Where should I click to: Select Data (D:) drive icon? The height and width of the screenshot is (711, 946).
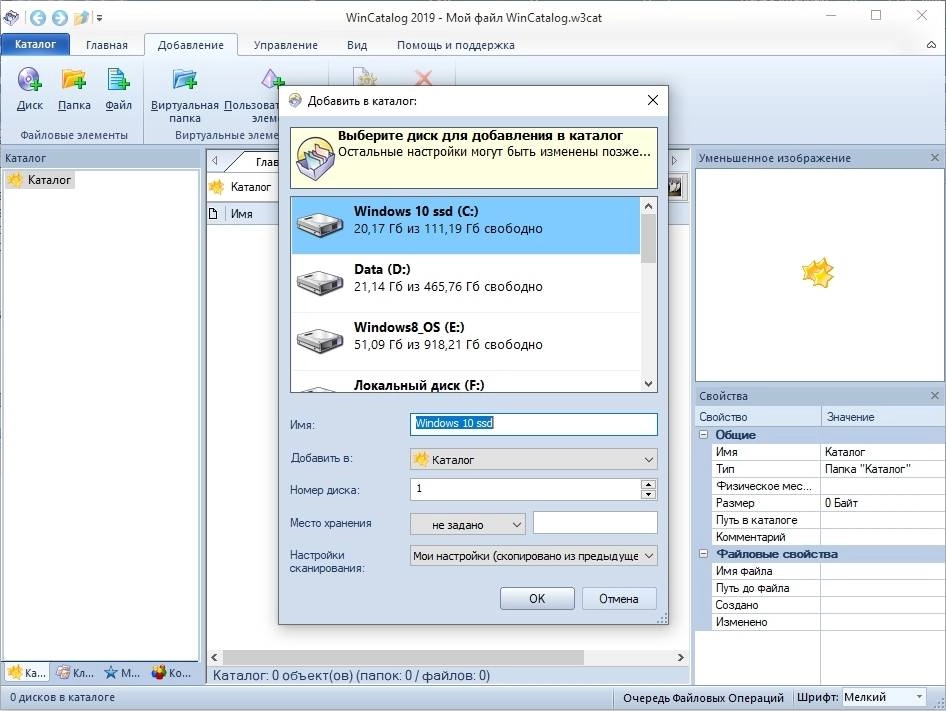(320, 282)
